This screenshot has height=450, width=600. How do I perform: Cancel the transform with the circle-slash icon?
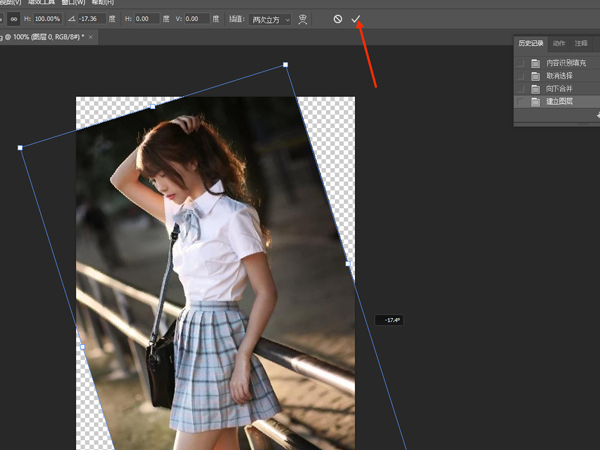click(337, 19)
